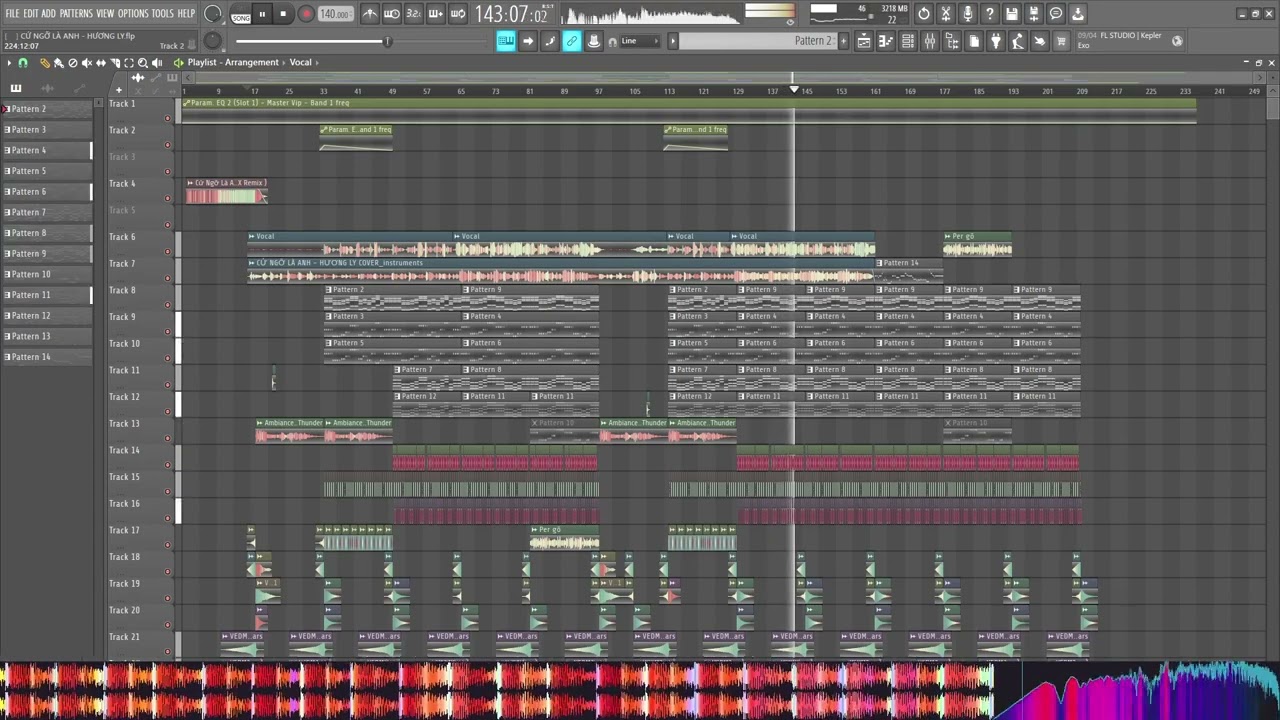Viewport: 1280px width, 720px height.
Task: Toggle mute dot for Track 18
Action: click(167, 572)
